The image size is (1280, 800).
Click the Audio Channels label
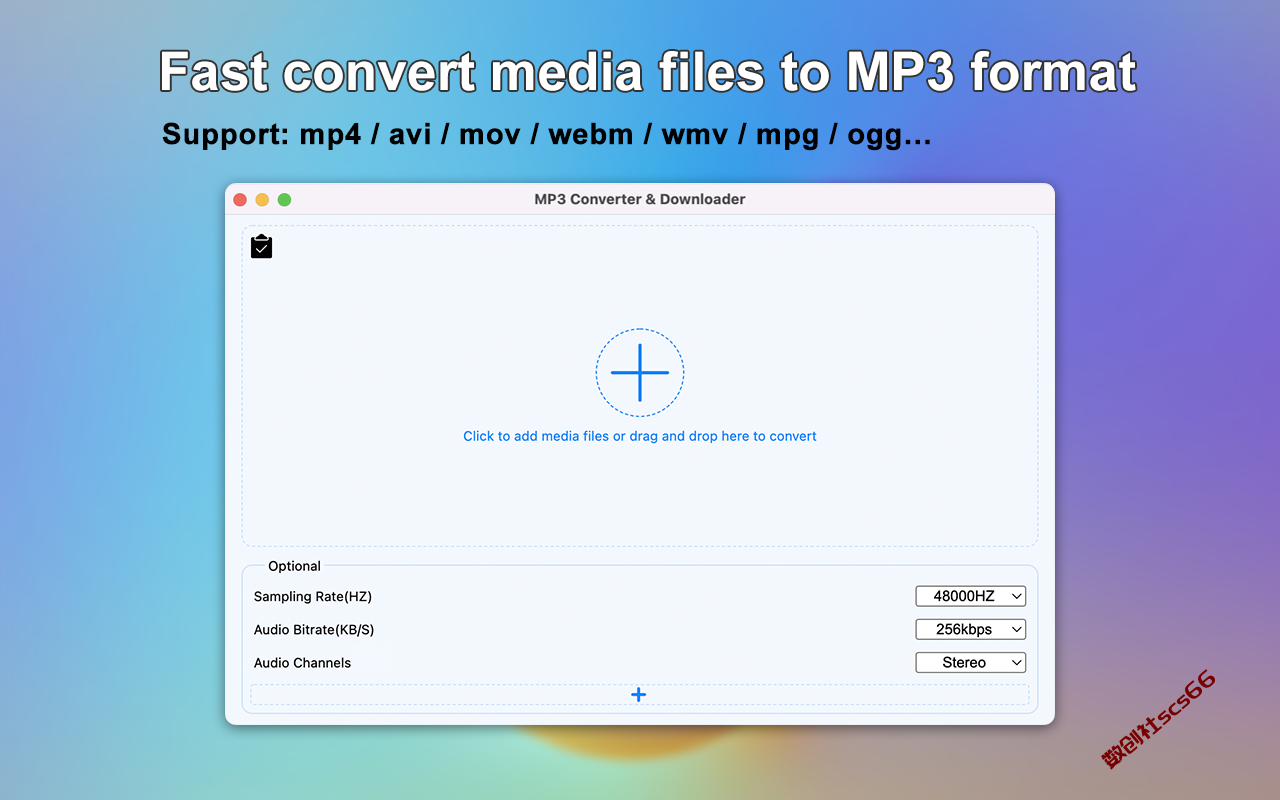click(302, 662)
